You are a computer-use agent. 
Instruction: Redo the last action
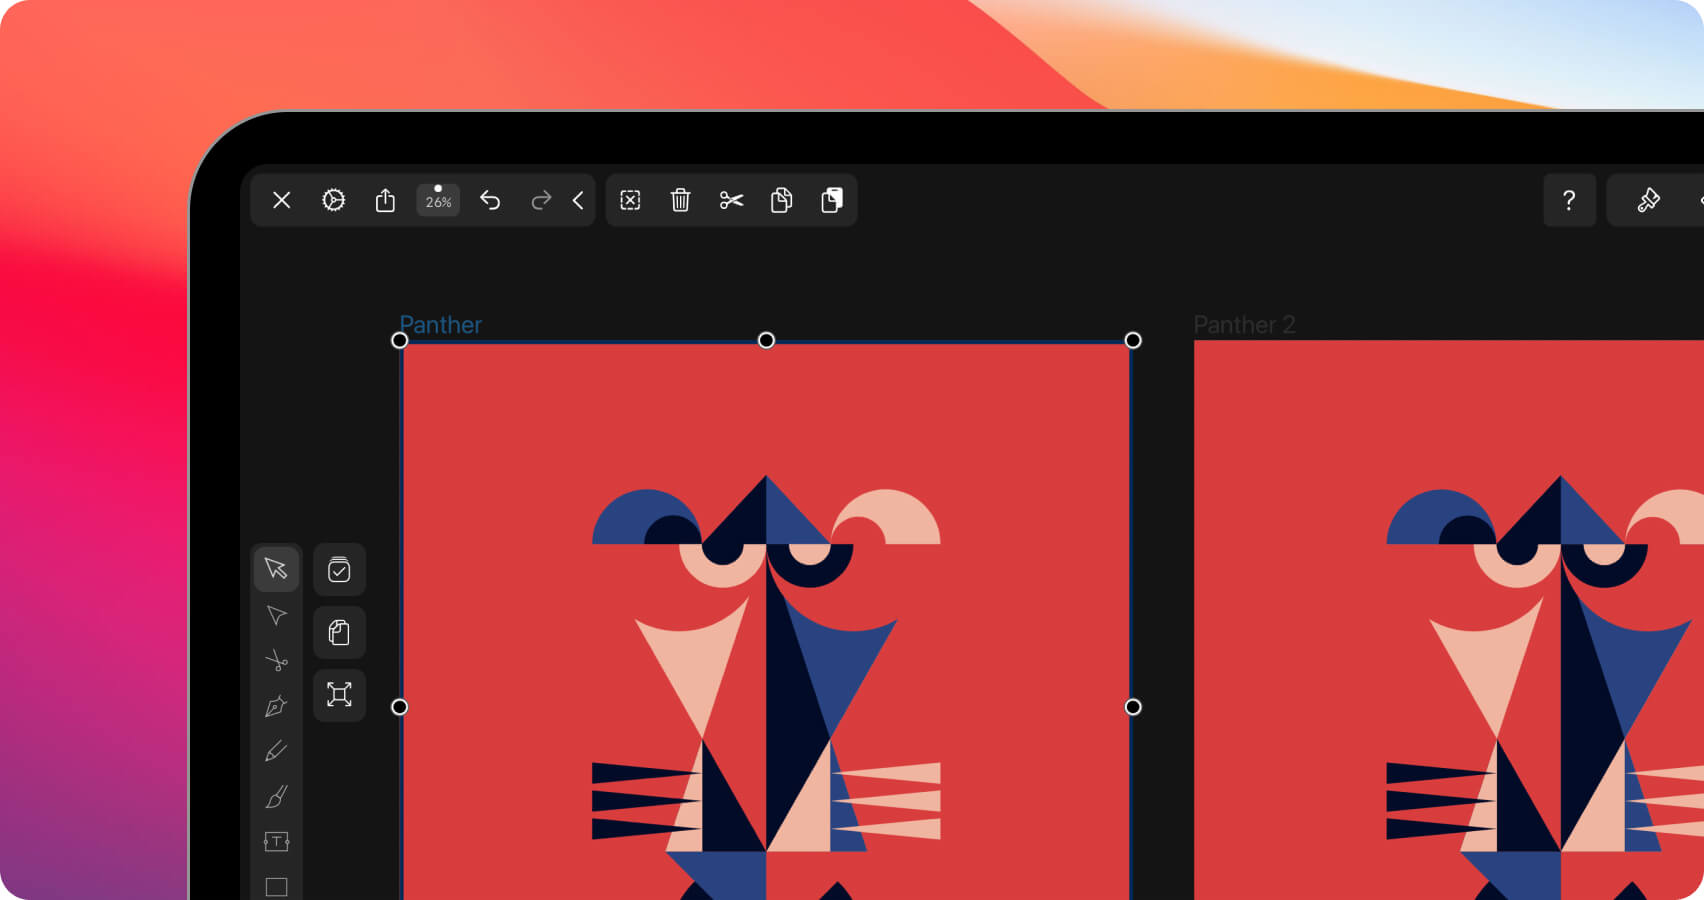[541, 200]
